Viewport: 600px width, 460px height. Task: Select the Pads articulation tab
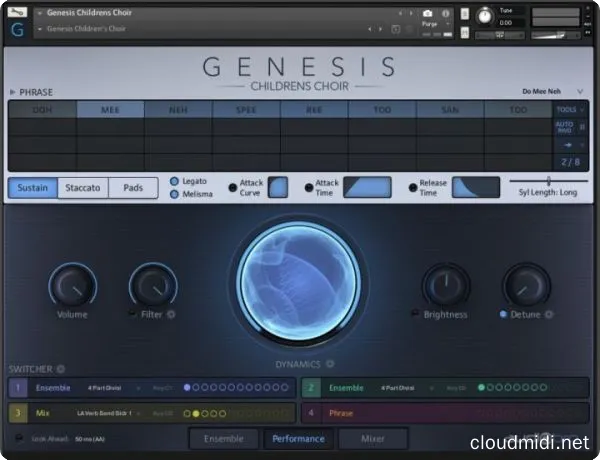(133, 188)
